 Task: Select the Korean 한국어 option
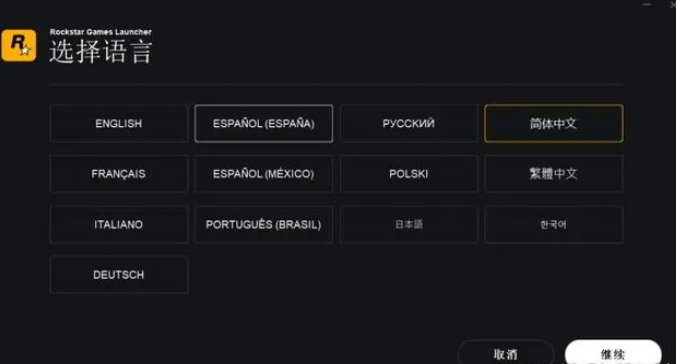554,224
